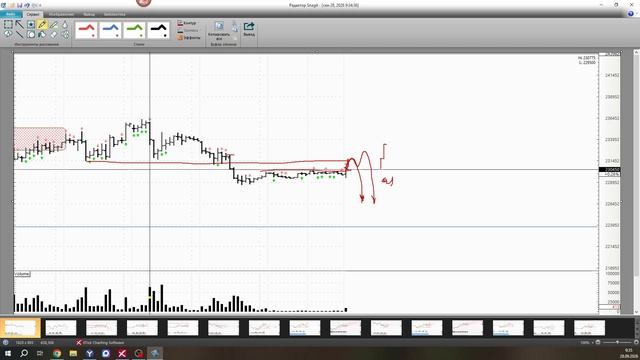640x360 pixels.
Task: Select the highlighted Pen drawing tool
Action: click(42, 24)
